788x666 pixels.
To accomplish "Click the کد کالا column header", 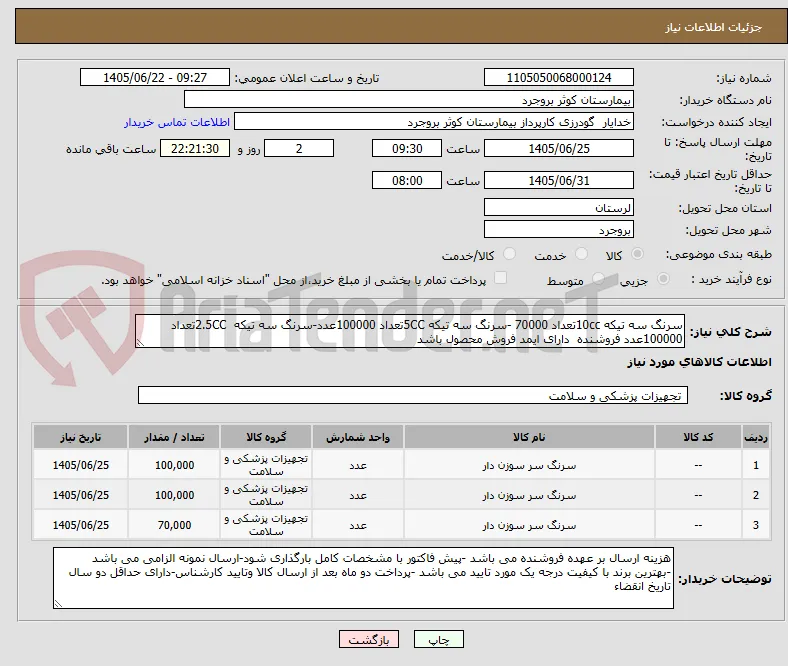I will (x=698, y=437).
